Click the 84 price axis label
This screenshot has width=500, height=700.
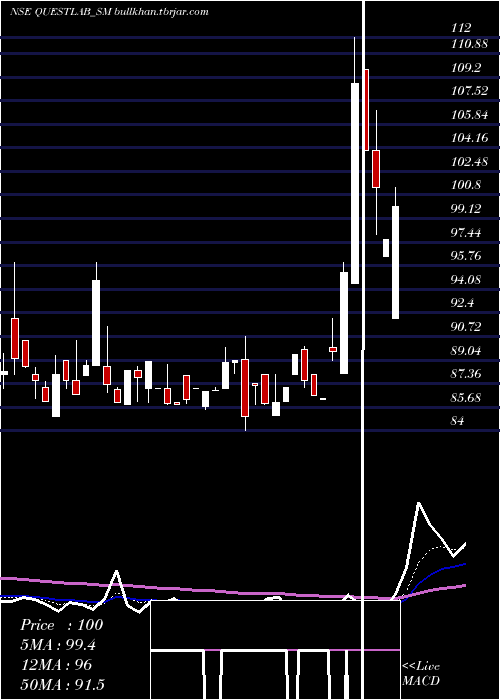458,421
